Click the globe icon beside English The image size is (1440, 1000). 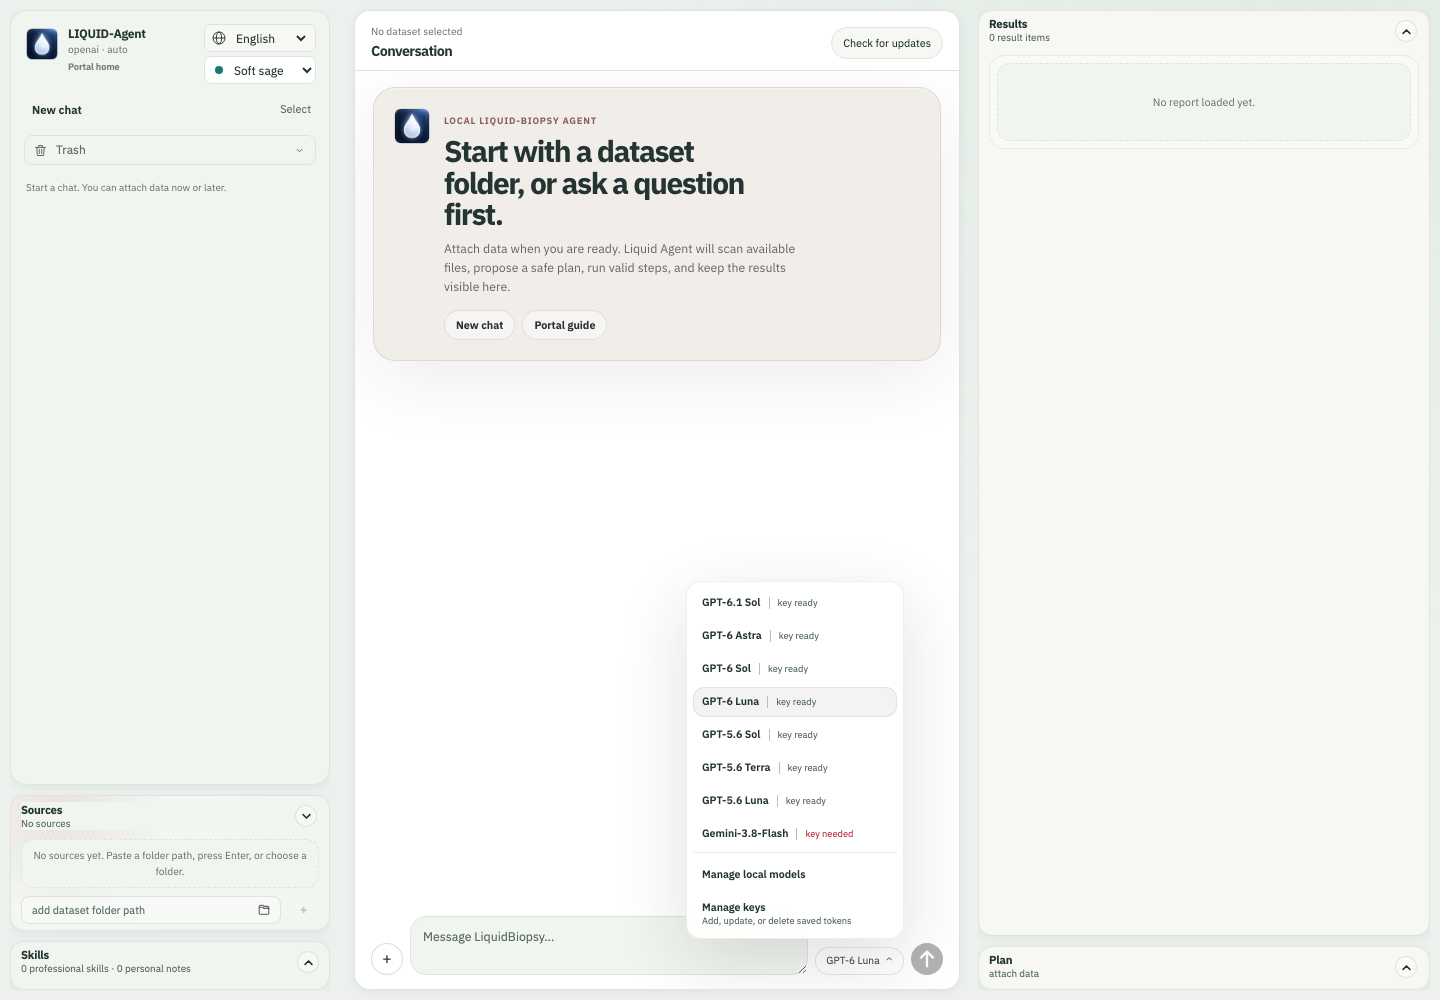220,38
